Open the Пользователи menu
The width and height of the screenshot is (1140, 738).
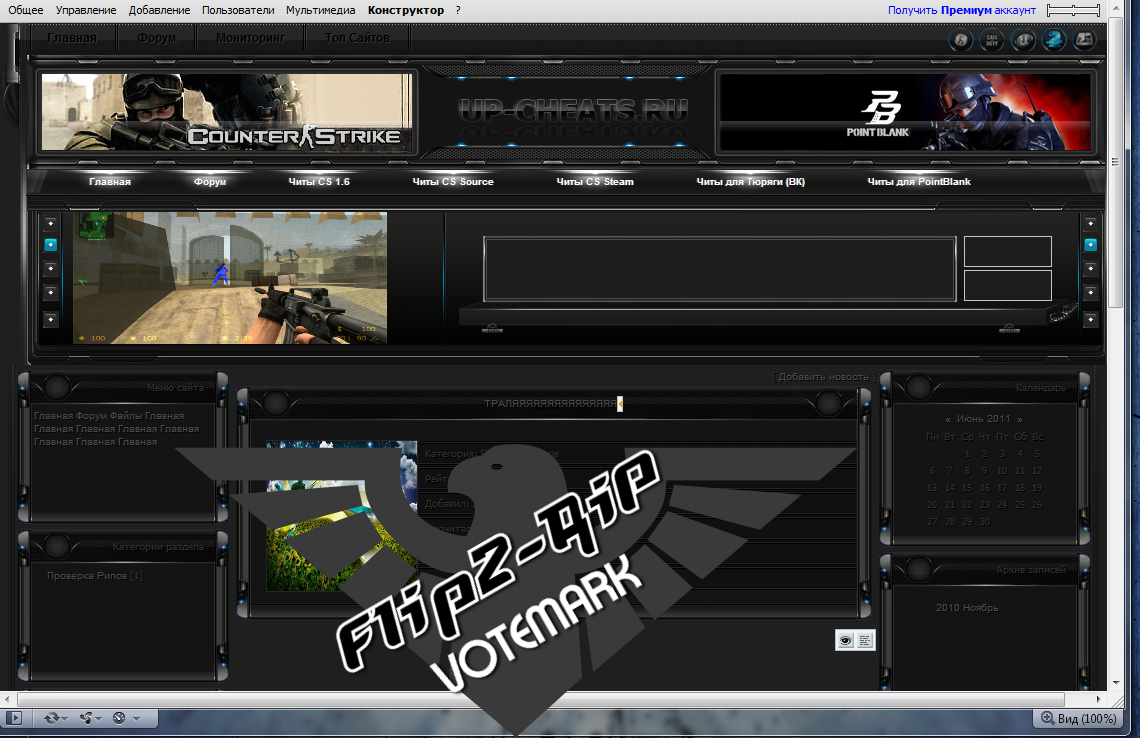(x=238, y=10)
